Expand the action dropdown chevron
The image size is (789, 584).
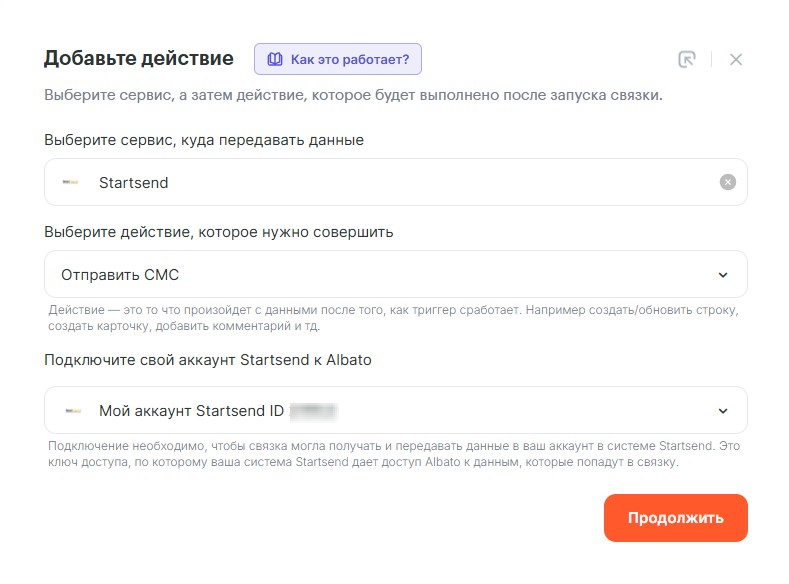tap(724, 275)
